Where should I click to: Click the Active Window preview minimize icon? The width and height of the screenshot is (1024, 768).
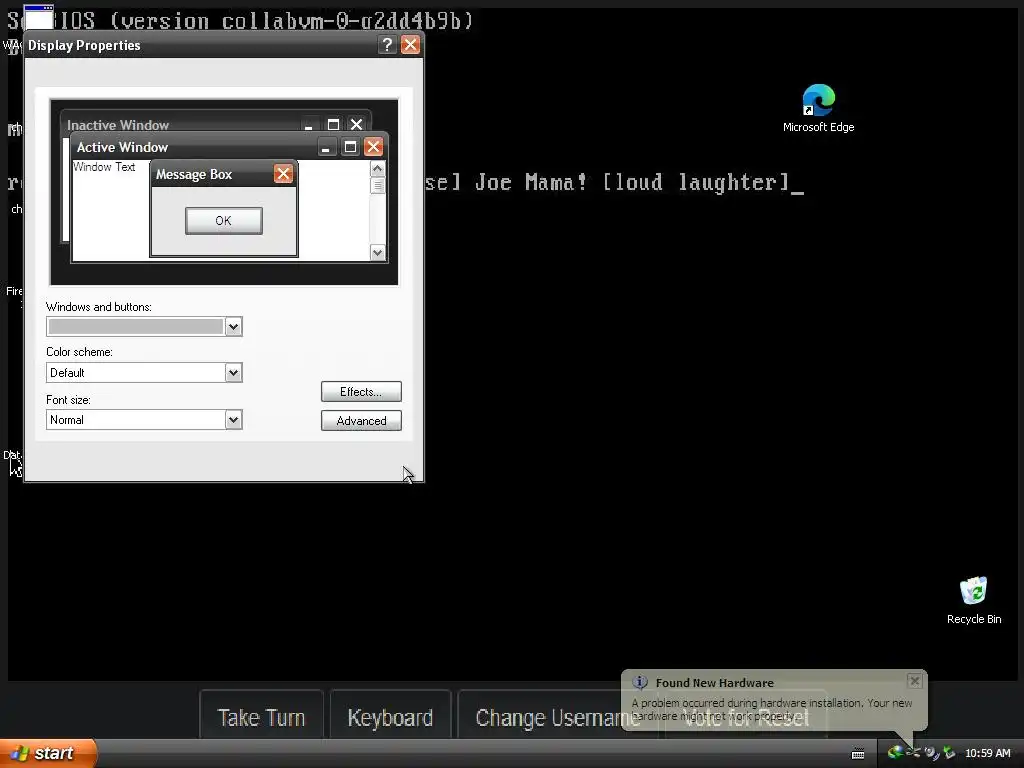click(x=327, y=147)
